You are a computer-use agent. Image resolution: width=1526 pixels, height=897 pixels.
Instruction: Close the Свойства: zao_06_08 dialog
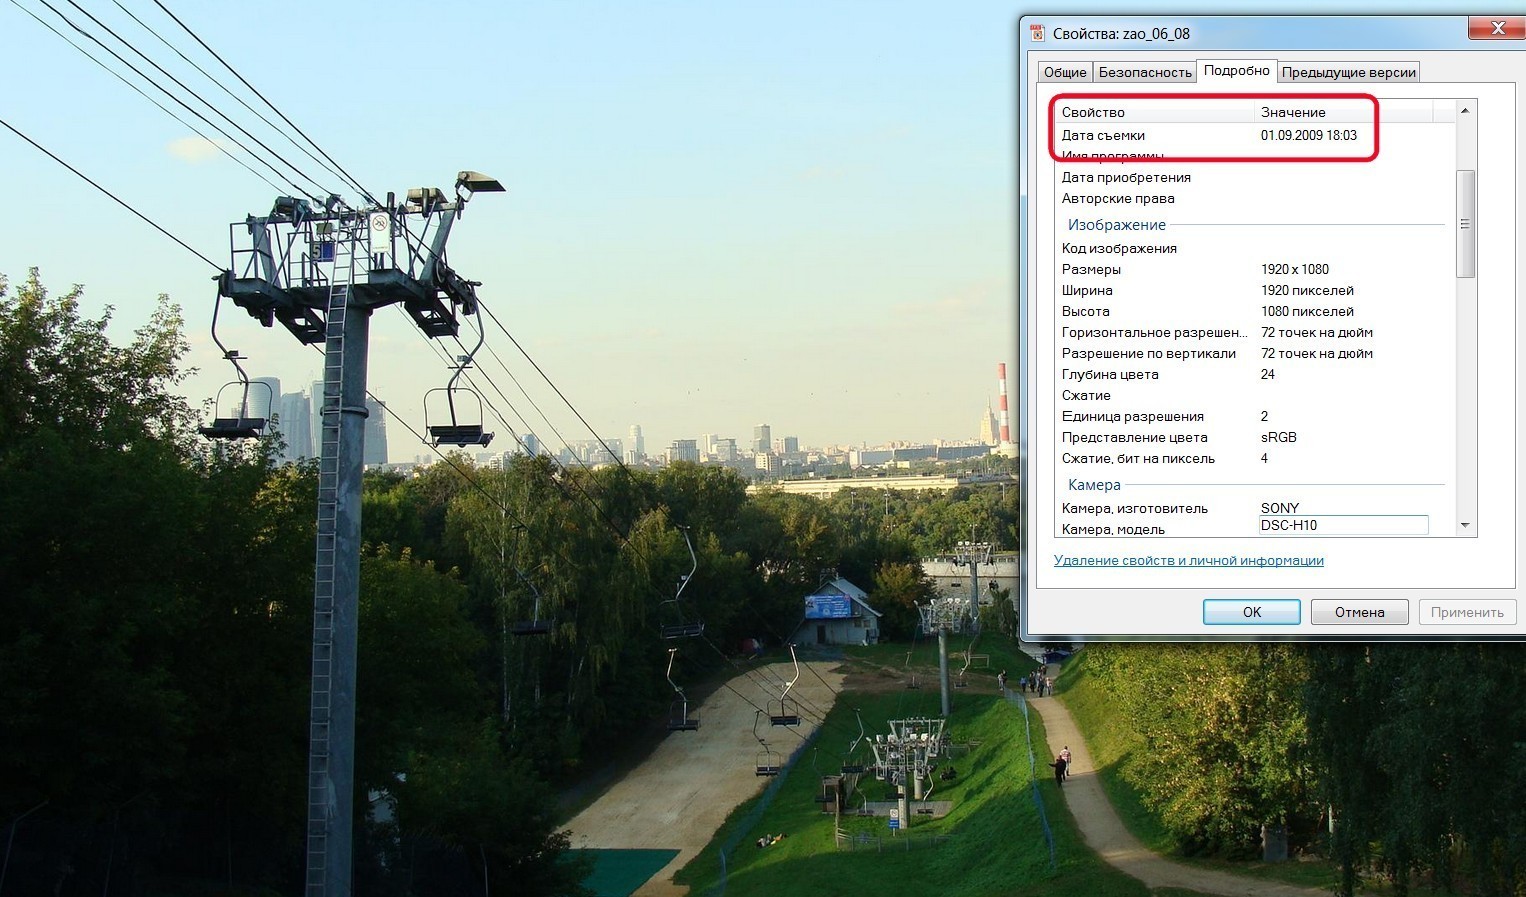click(1497, 29)
